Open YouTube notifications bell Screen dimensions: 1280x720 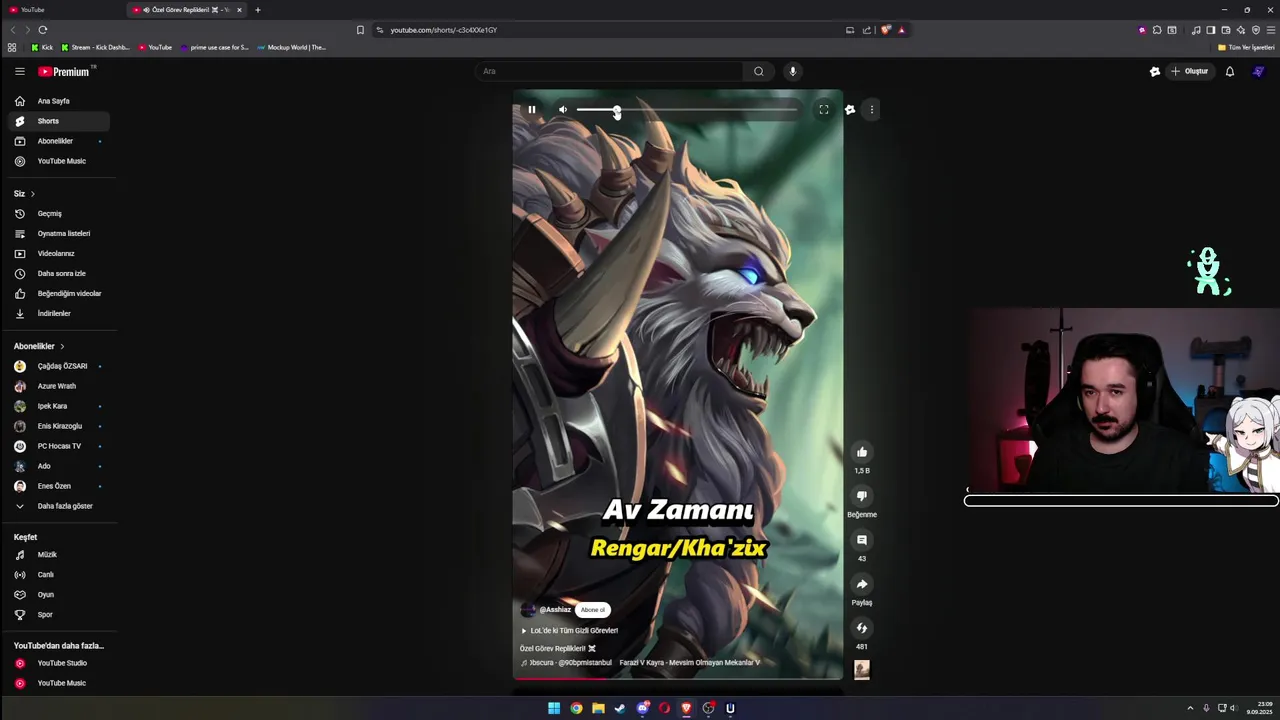tap(1230, 72)
